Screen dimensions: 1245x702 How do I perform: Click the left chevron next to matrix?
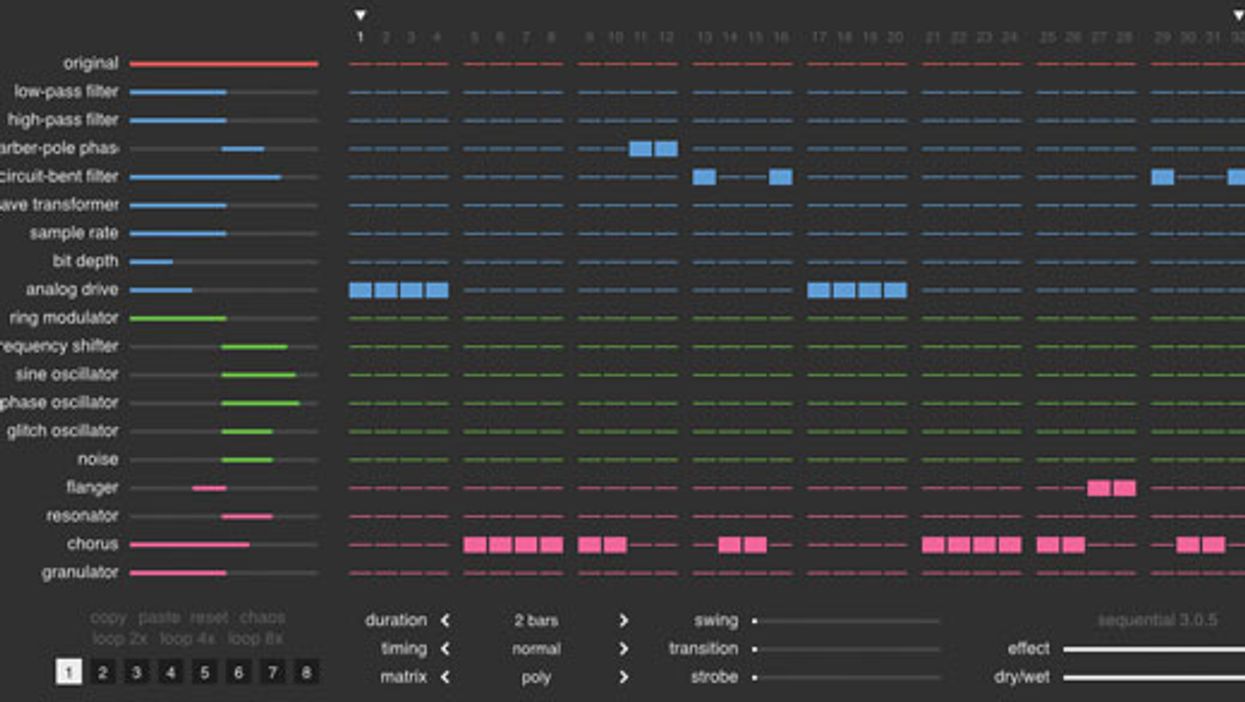pos(446,677)
